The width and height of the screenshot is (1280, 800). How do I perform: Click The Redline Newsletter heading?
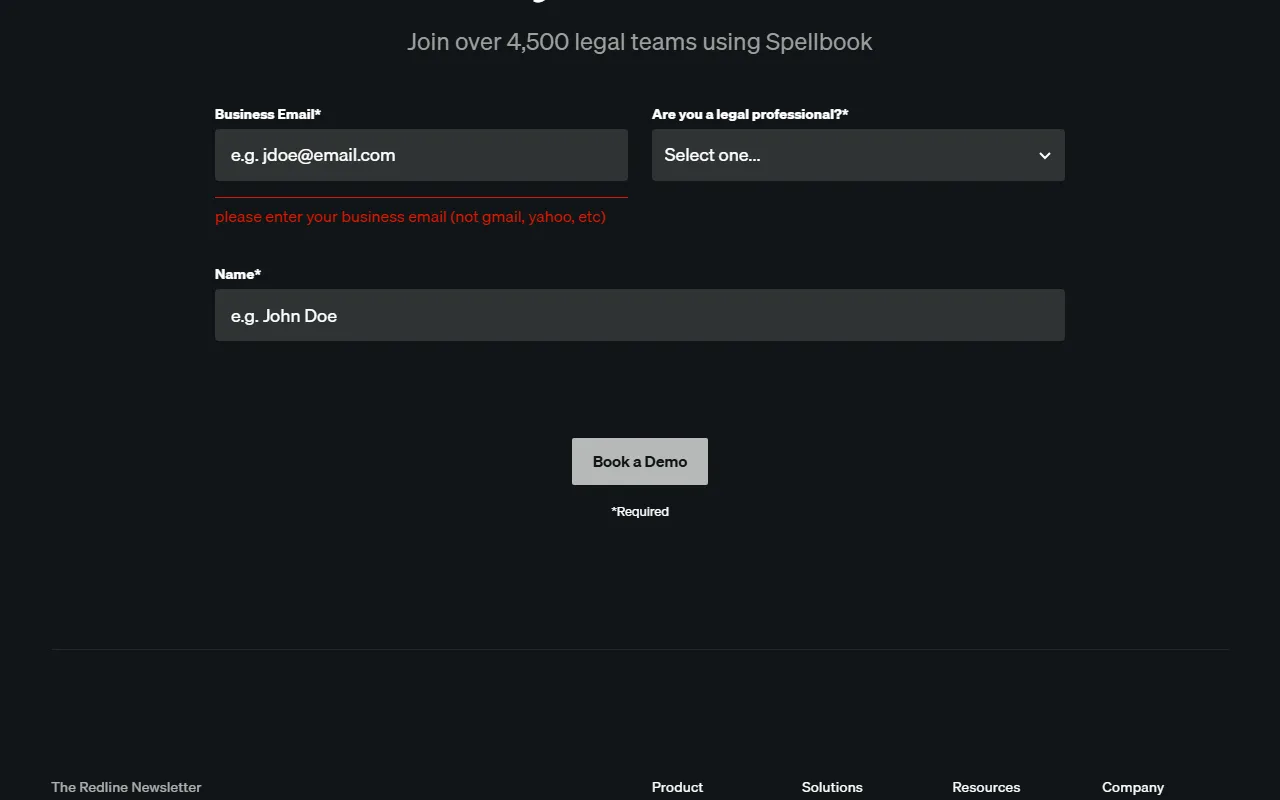coord(126,787)
